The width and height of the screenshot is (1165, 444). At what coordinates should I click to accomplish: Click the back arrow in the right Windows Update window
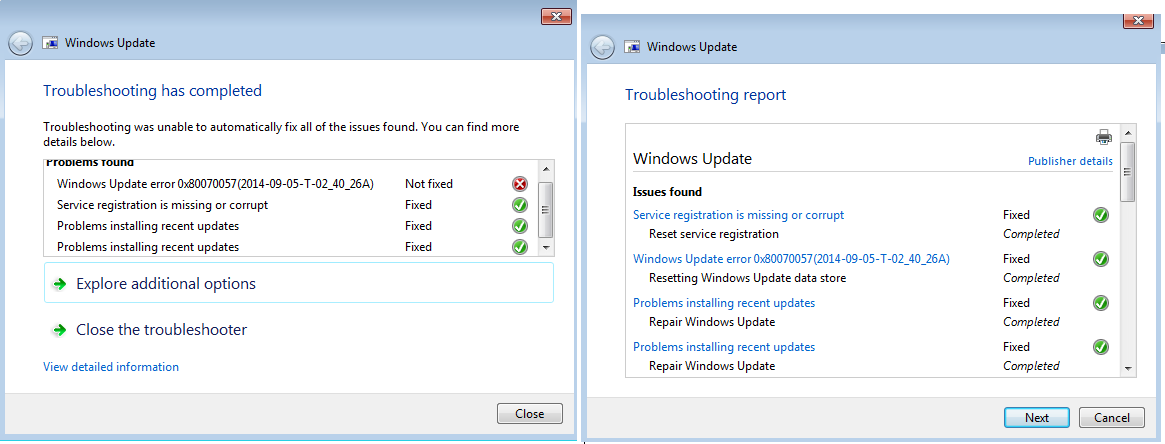(603, 47)
